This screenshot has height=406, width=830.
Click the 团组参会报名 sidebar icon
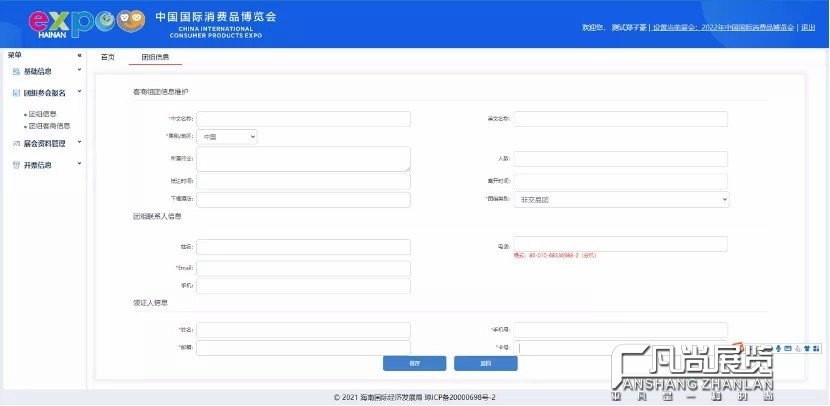pos(15,93)
